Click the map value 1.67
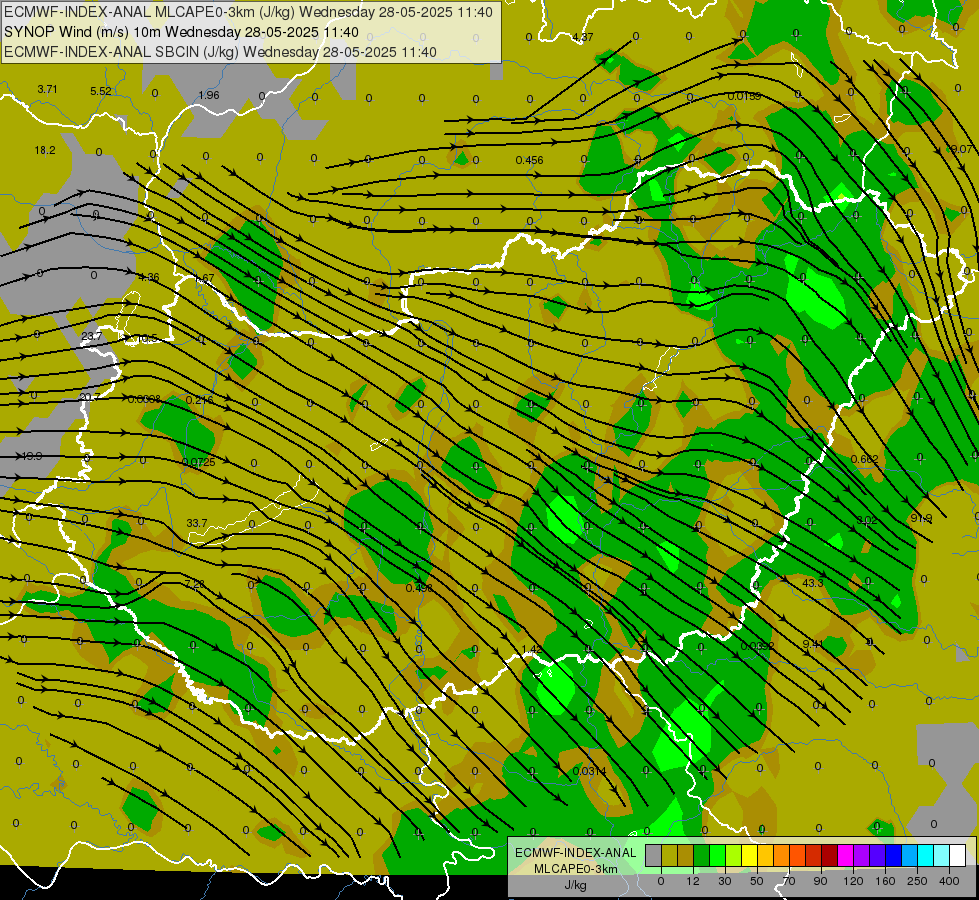The image size is (979, 900). 204,278
